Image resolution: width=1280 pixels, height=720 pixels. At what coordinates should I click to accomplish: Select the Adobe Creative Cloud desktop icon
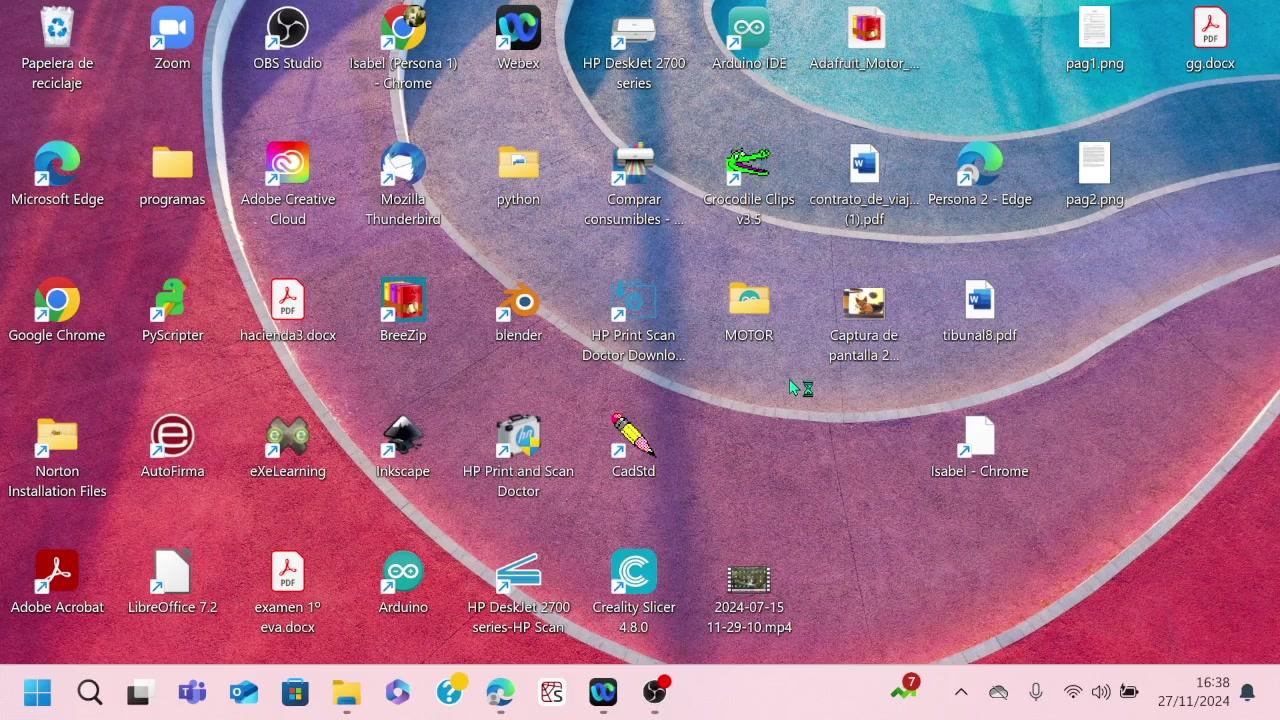point(288,185)
